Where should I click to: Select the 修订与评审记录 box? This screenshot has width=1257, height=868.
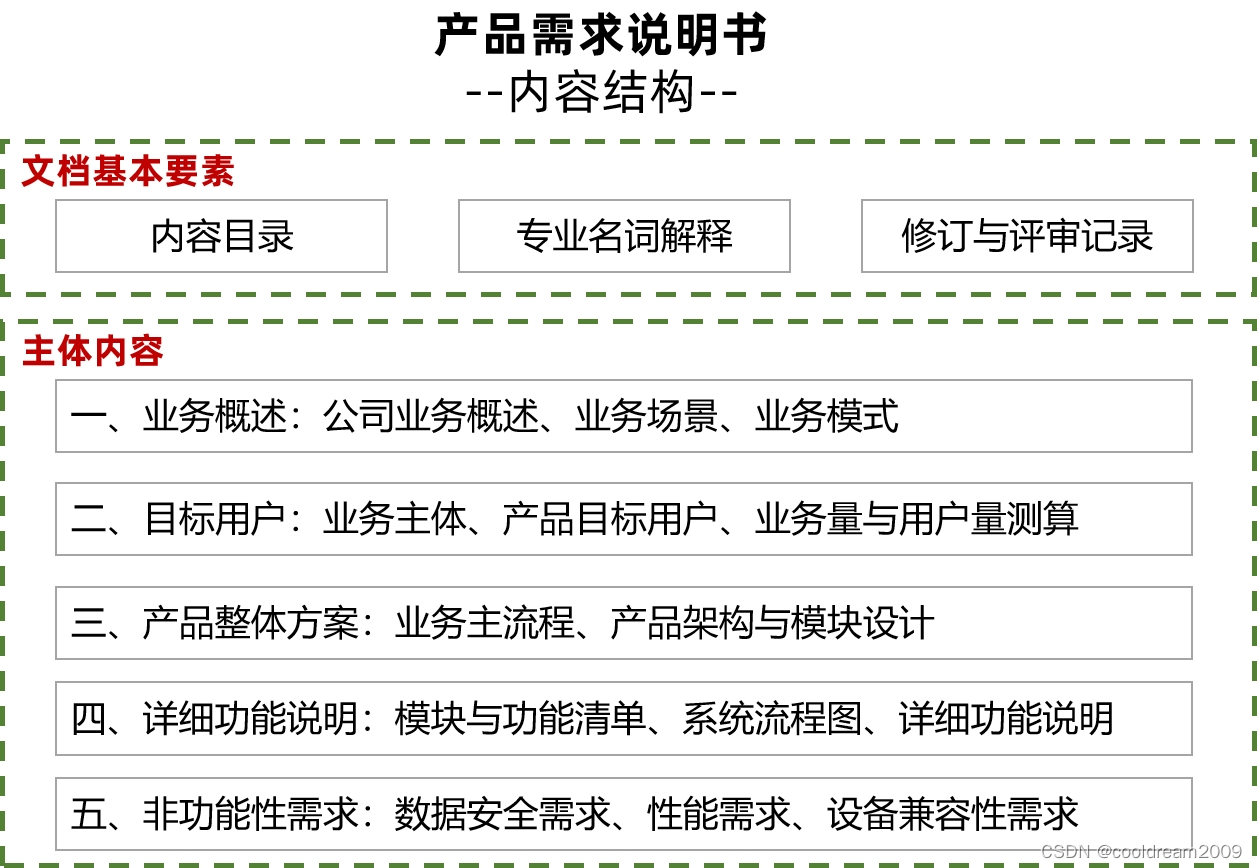click(x=1027, y=236)
